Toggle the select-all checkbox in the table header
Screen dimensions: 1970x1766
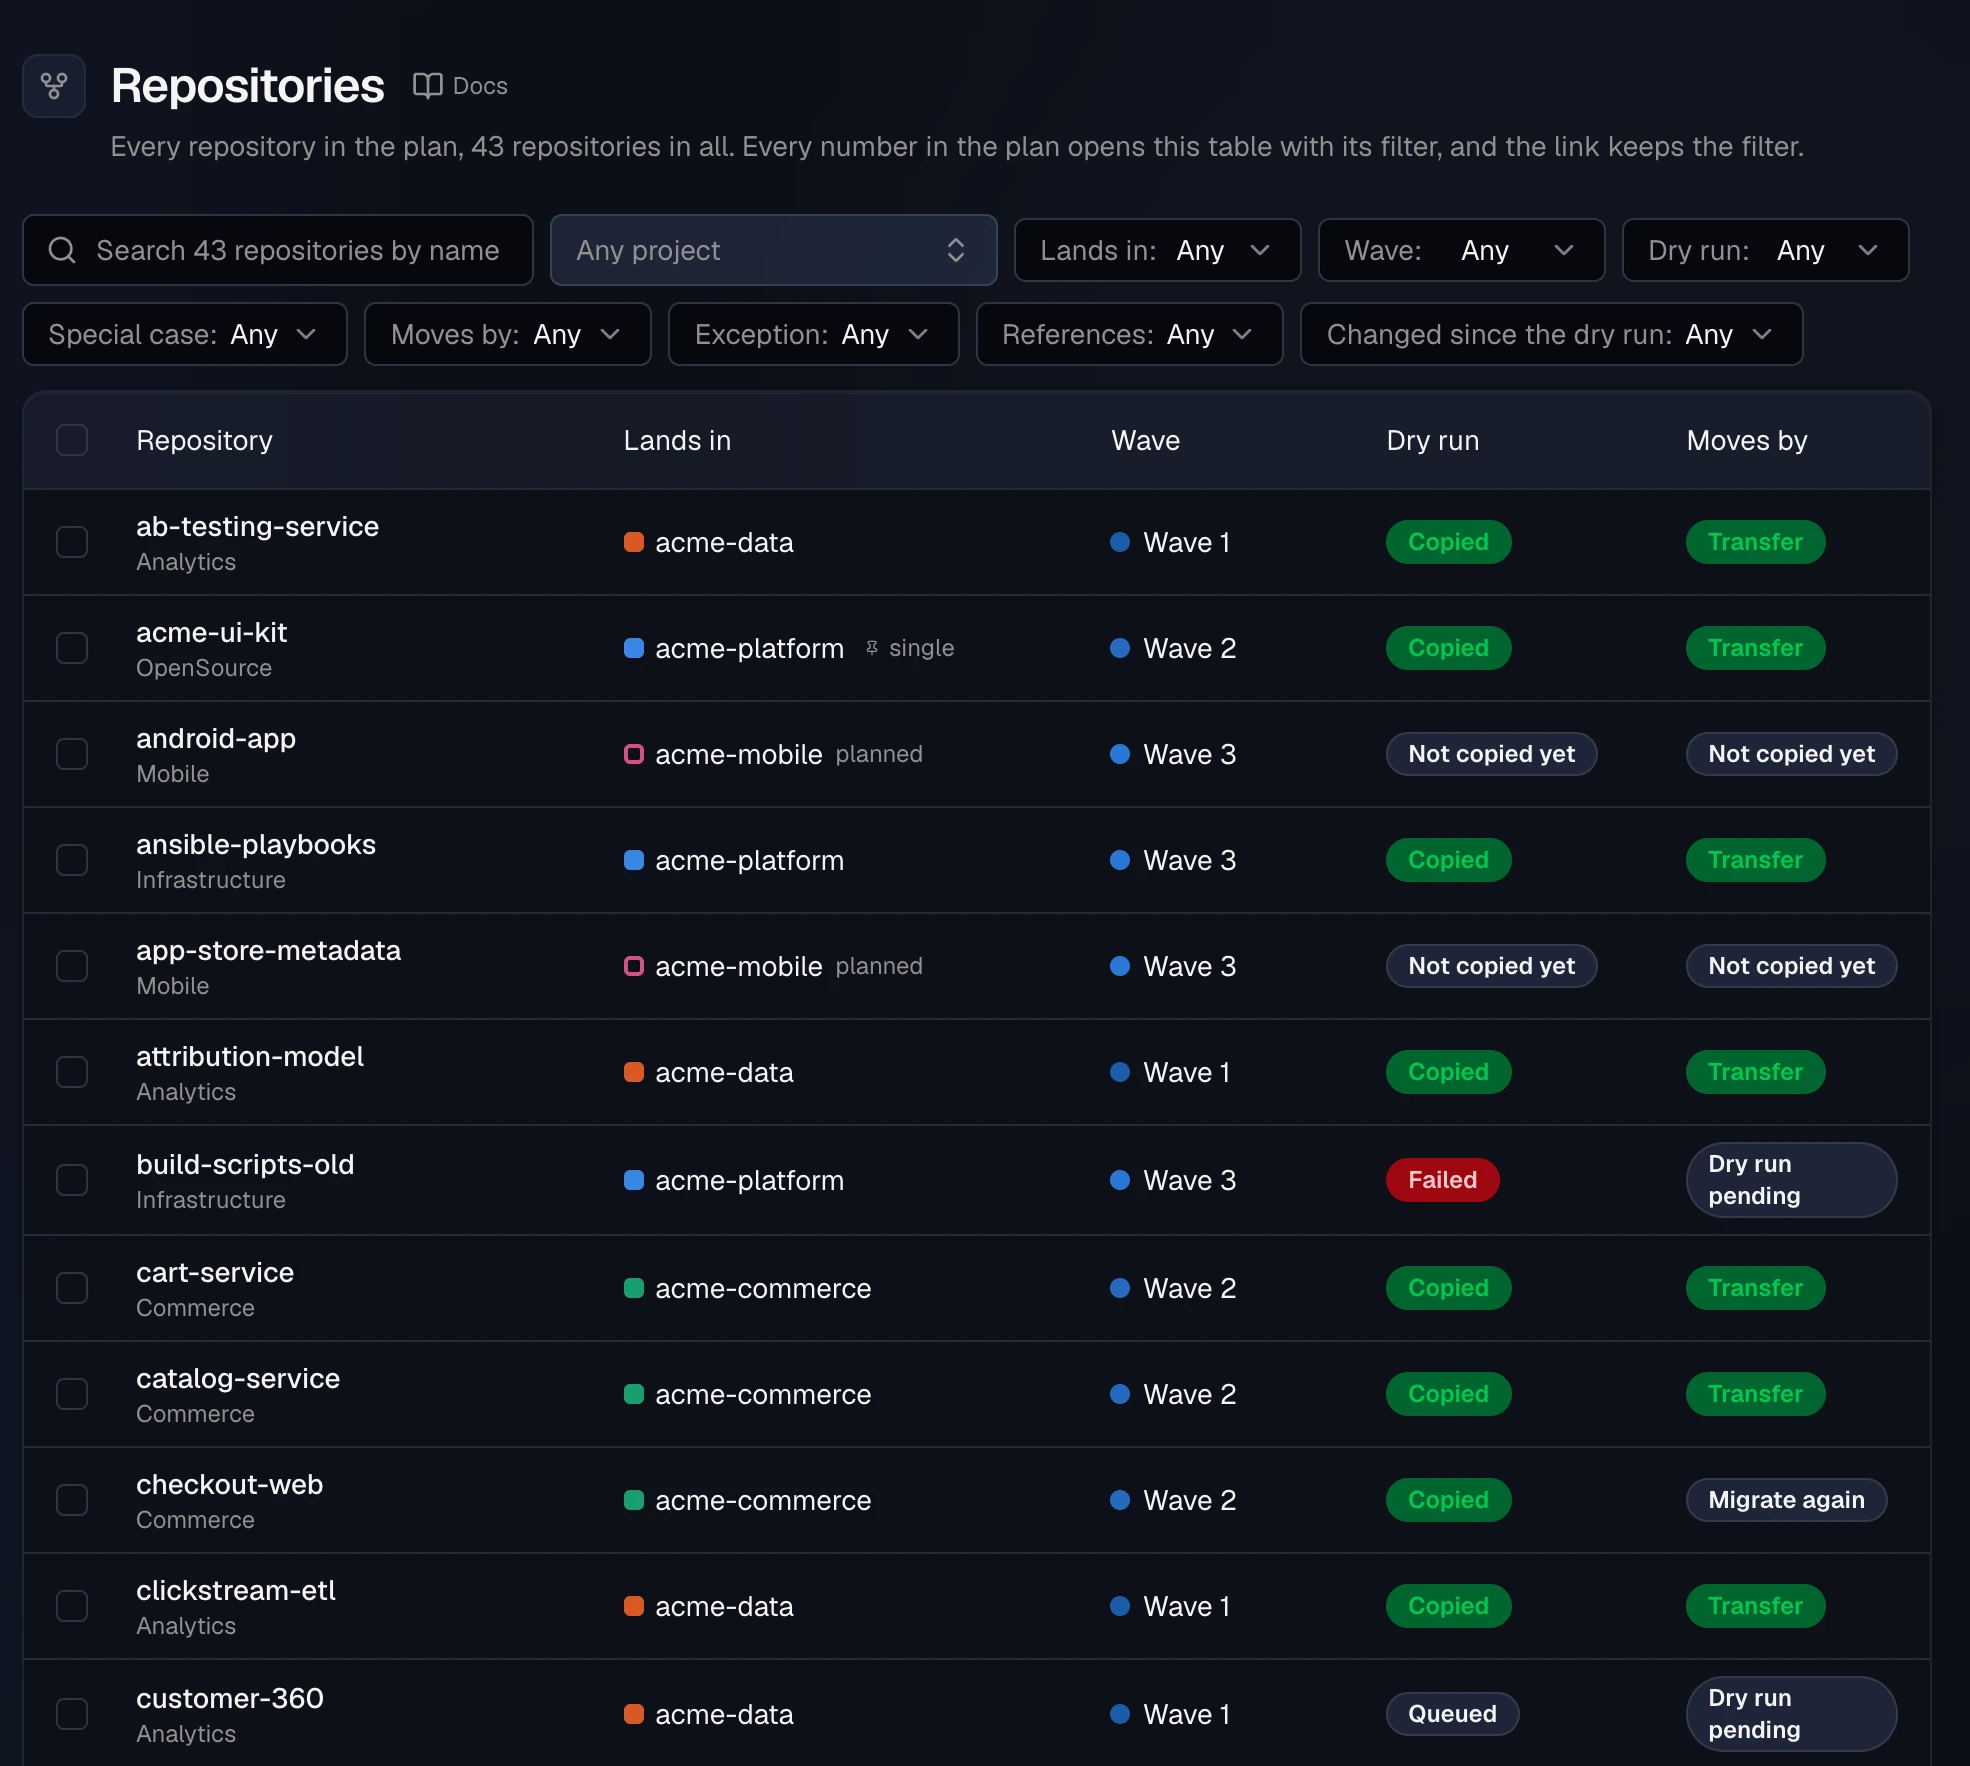tap(72, 440)
